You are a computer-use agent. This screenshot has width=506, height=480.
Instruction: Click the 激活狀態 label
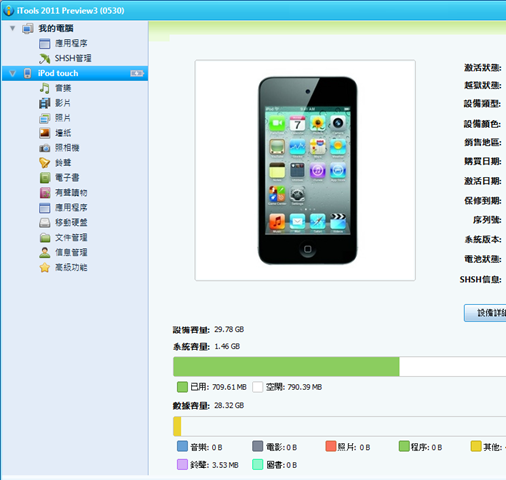(483, 68)
